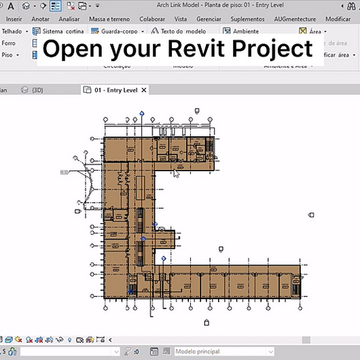Open the default 3D view house icon

tap(27, 6)
